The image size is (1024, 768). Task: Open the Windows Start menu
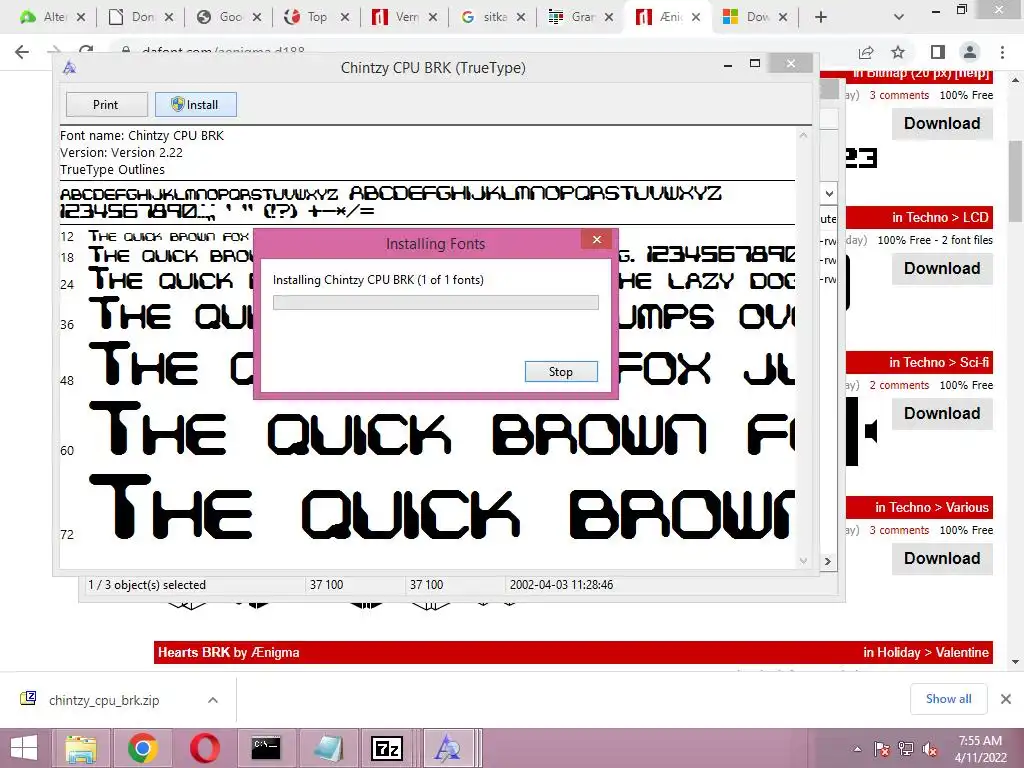(x=24, y=748)
